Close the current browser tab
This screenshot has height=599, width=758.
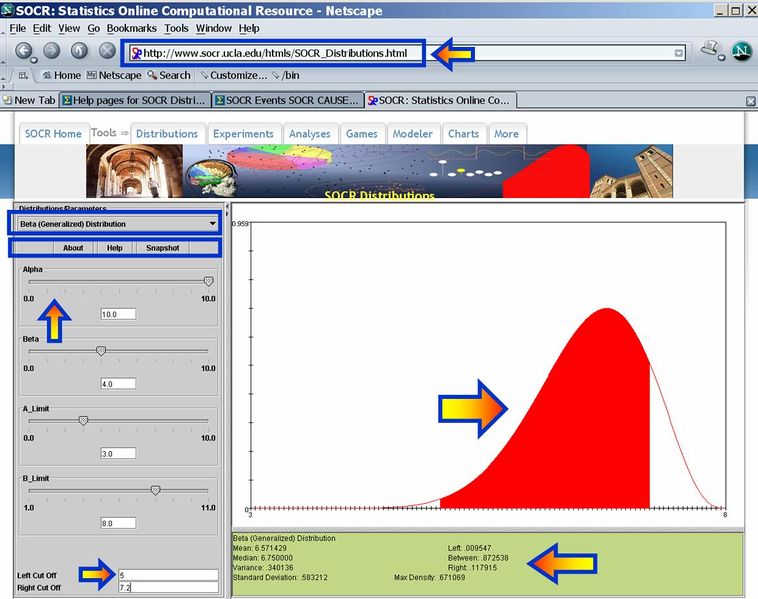pyautogui.click(x=750, y=101)
